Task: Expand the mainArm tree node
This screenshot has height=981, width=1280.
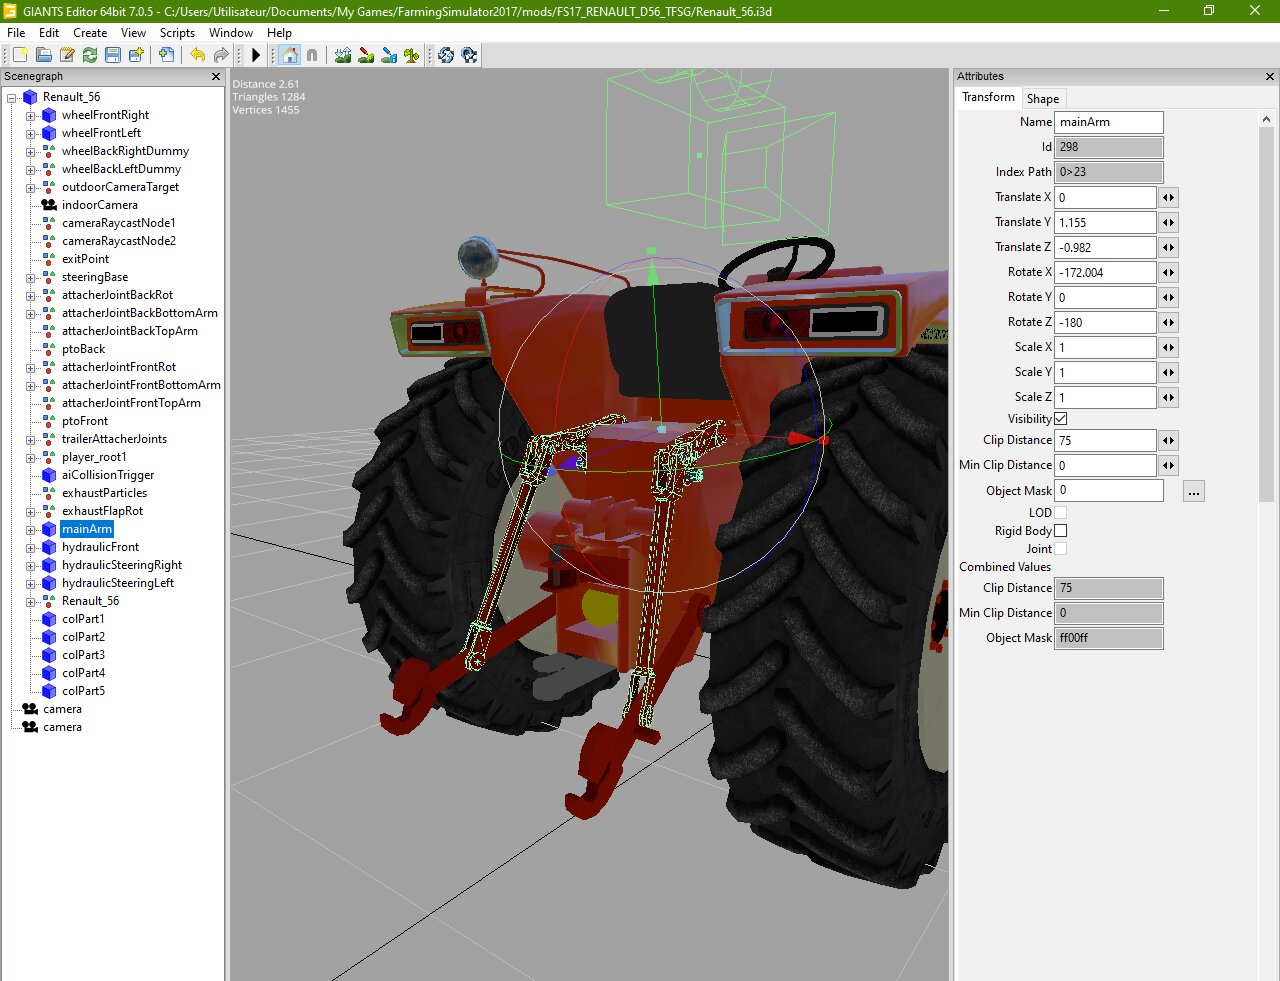Action: (30, 530)
